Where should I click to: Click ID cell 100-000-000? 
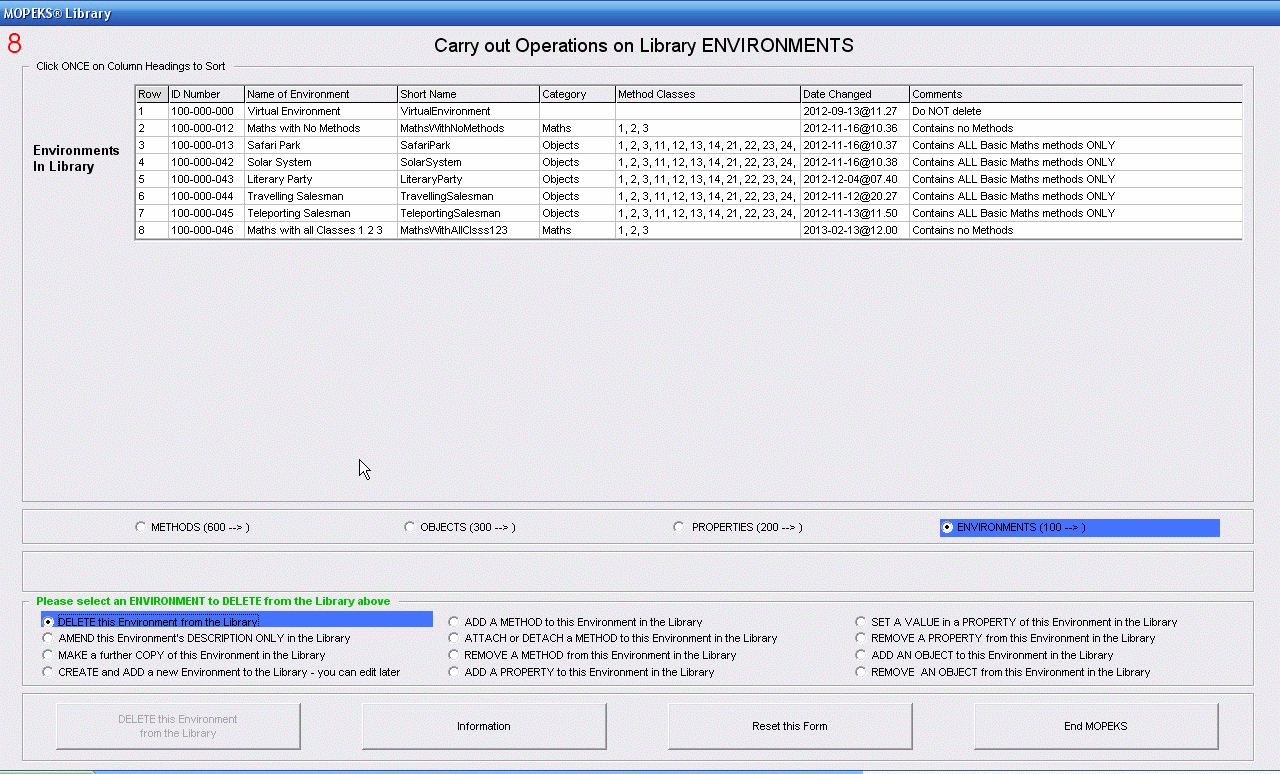point(206,111)
